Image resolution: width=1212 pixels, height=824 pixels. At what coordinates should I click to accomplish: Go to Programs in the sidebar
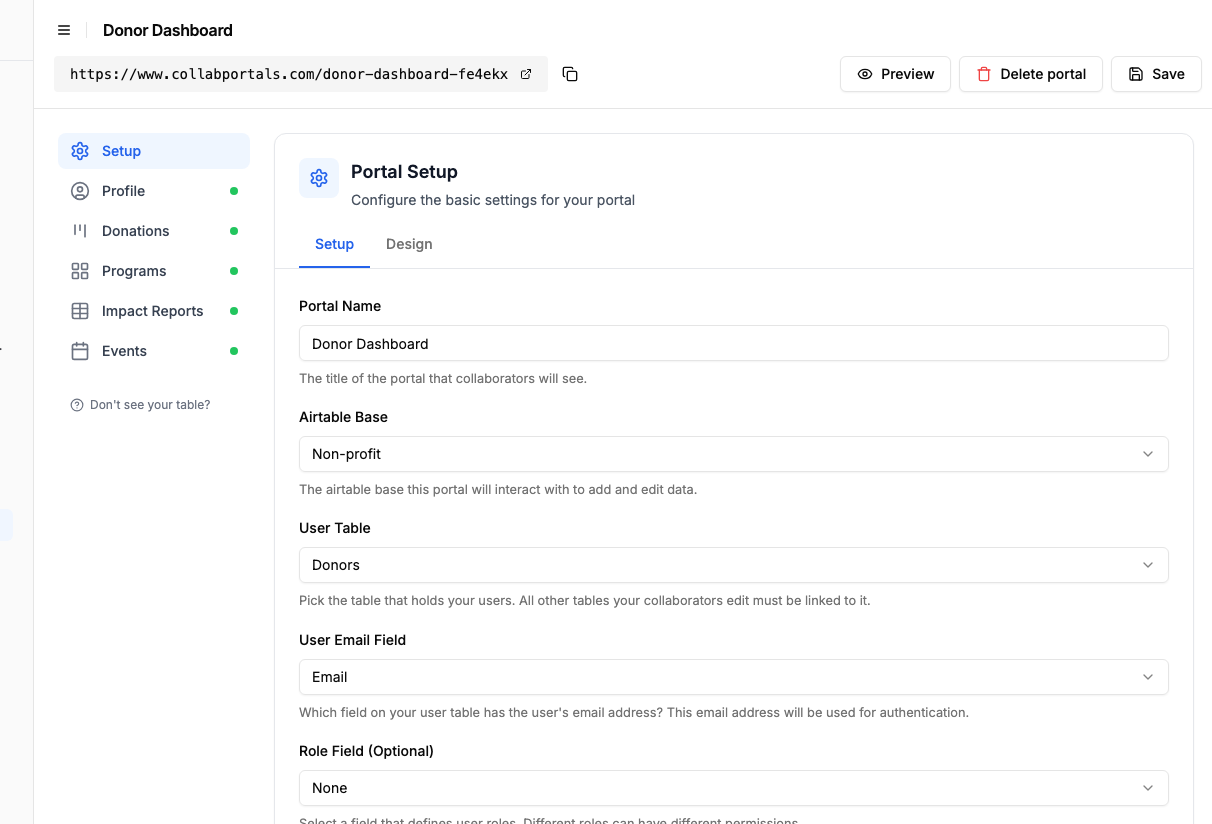click(154, 271)
